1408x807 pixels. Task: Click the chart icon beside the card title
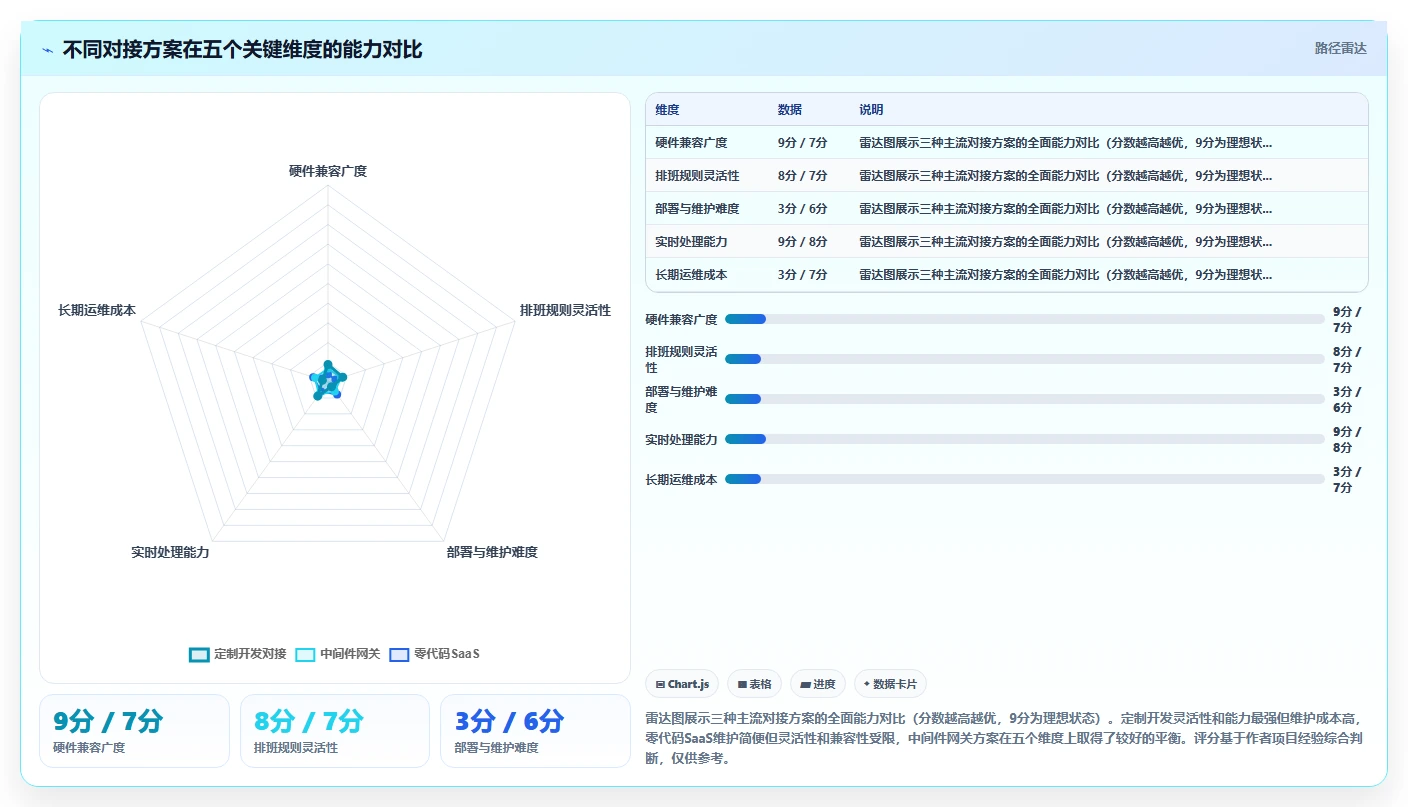coord(48,49)
